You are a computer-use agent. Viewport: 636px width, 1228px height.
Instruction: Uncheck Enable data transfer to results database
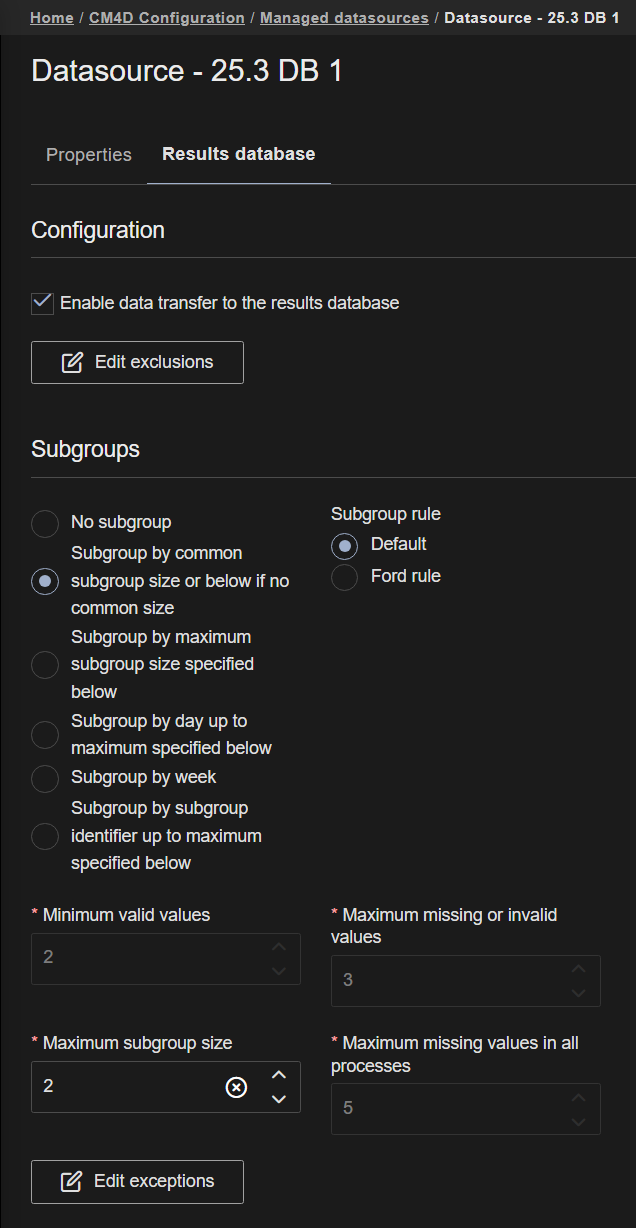[x=43, y=303]
